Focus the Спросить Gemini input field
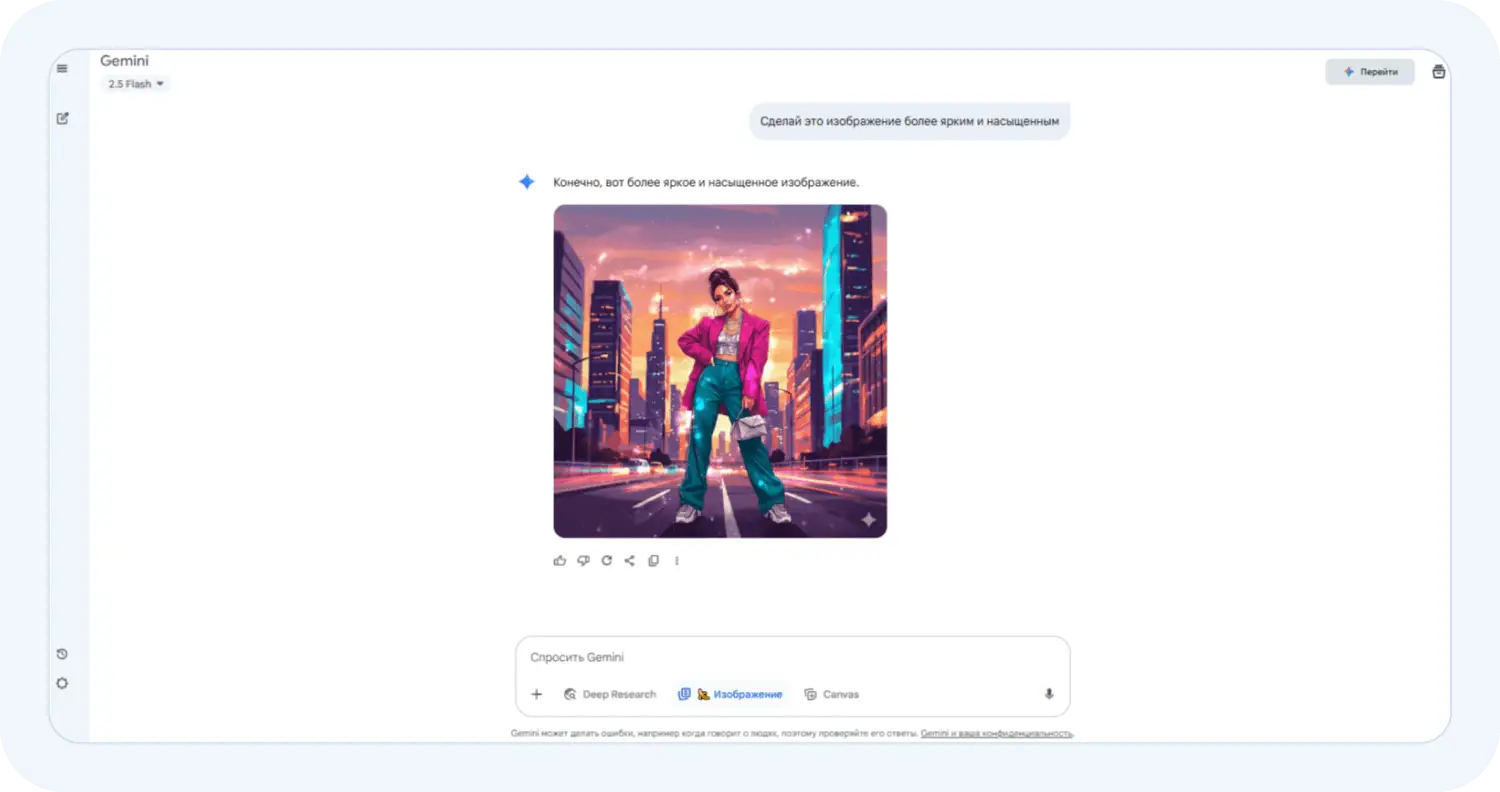Screen dimensions: 1500x792 point(792,658)
